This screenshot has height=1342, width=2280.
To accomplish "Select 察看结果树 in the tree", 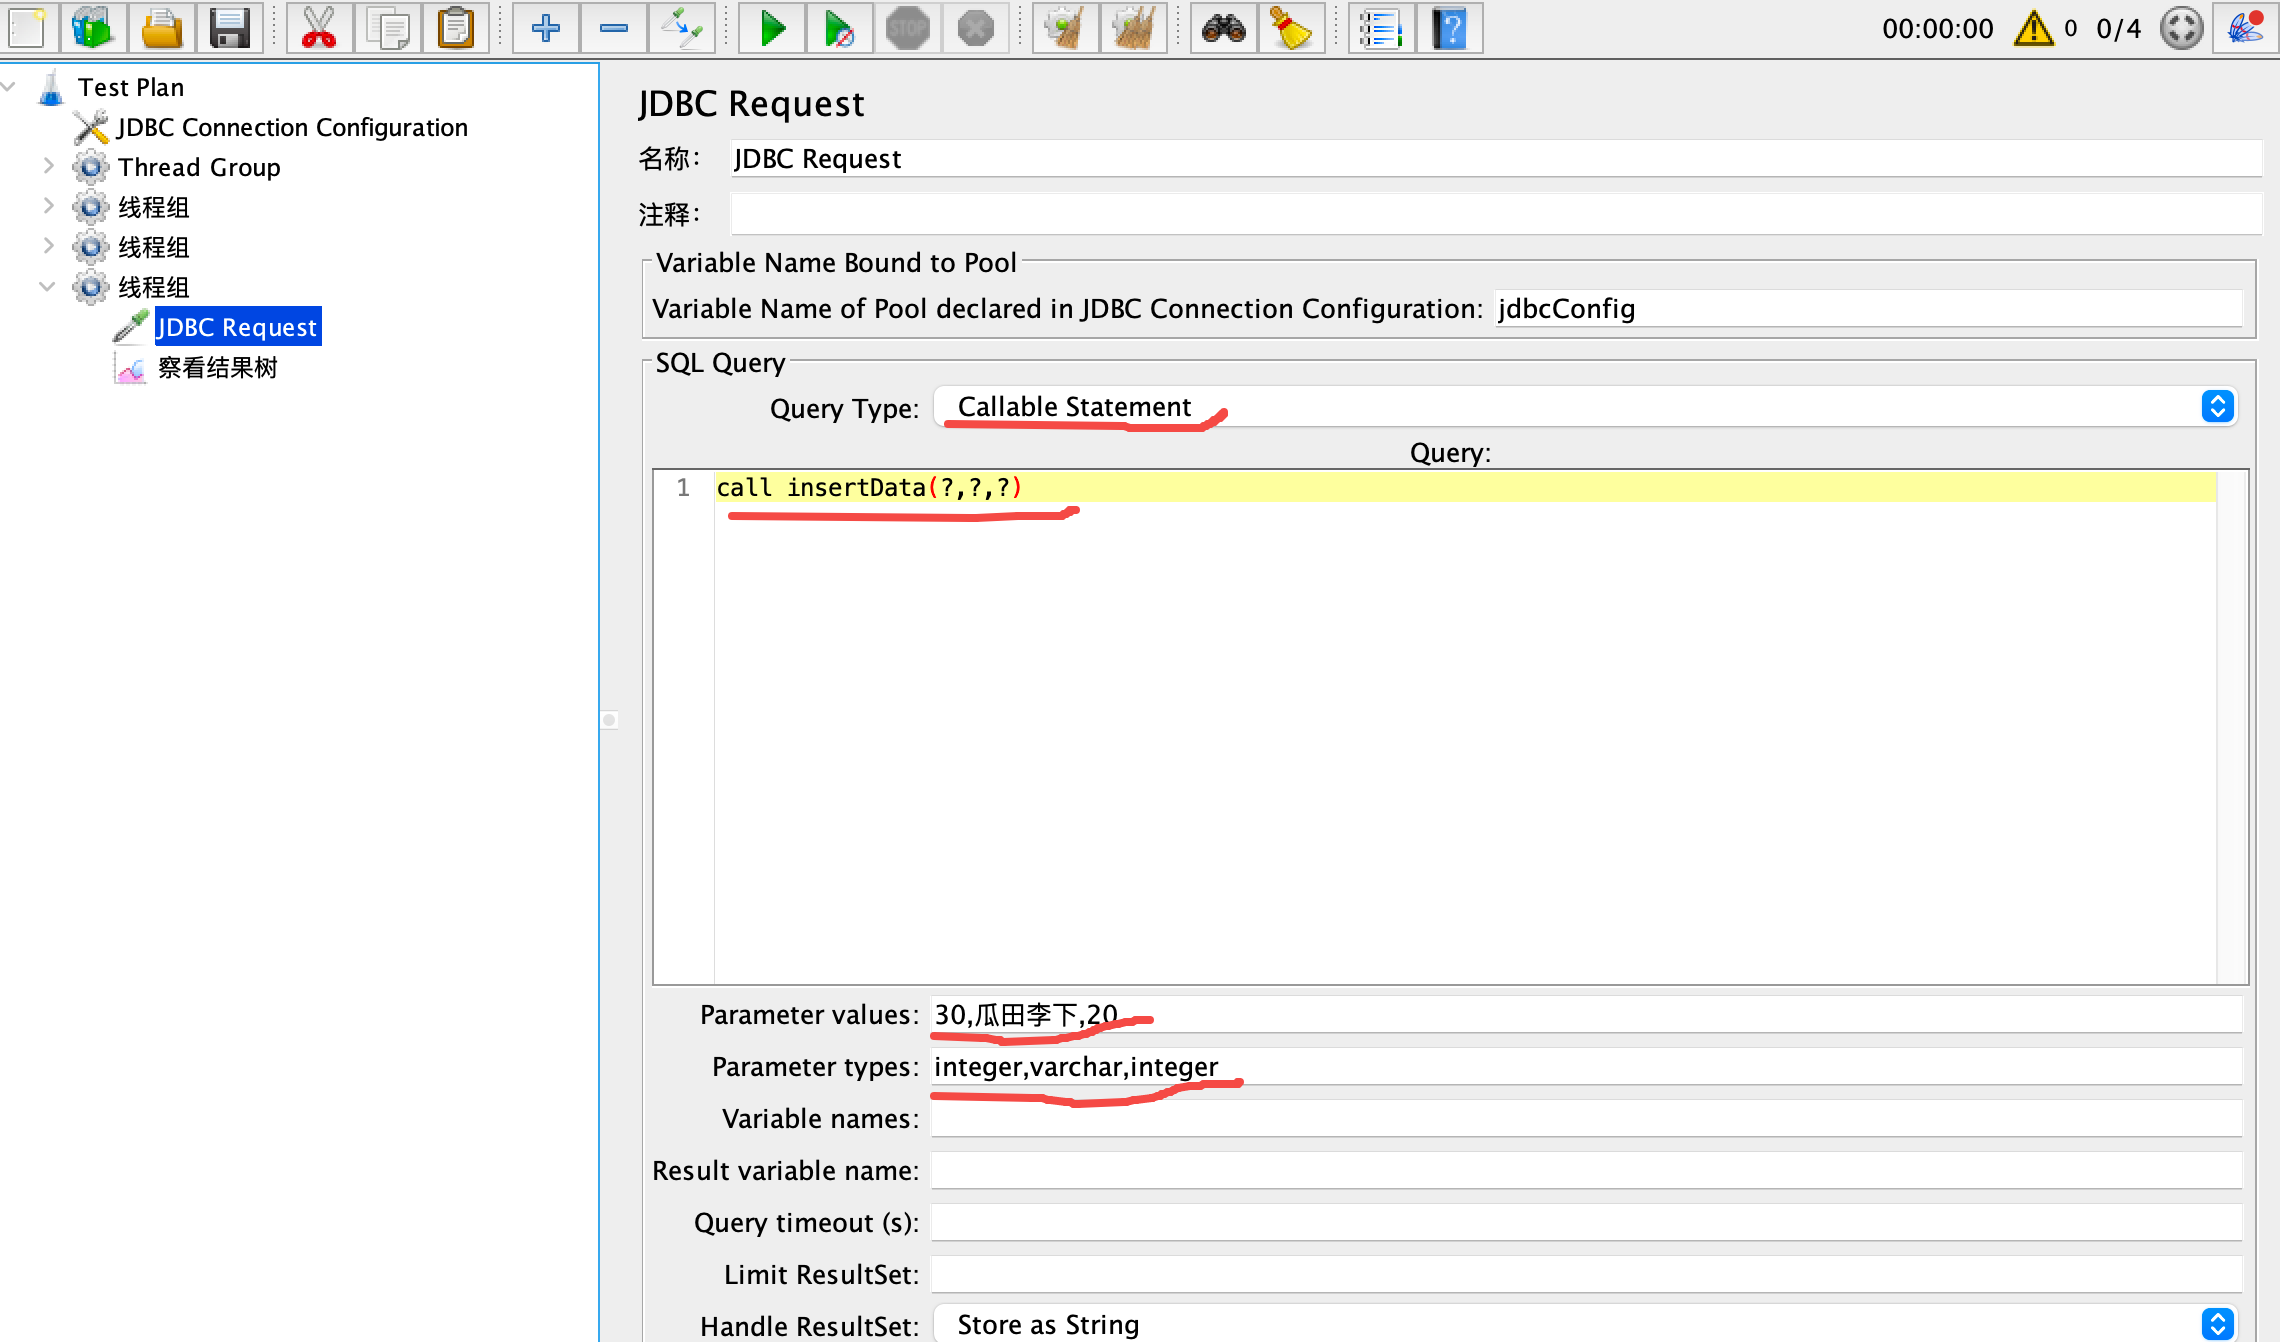I will [x=217, y=368].
